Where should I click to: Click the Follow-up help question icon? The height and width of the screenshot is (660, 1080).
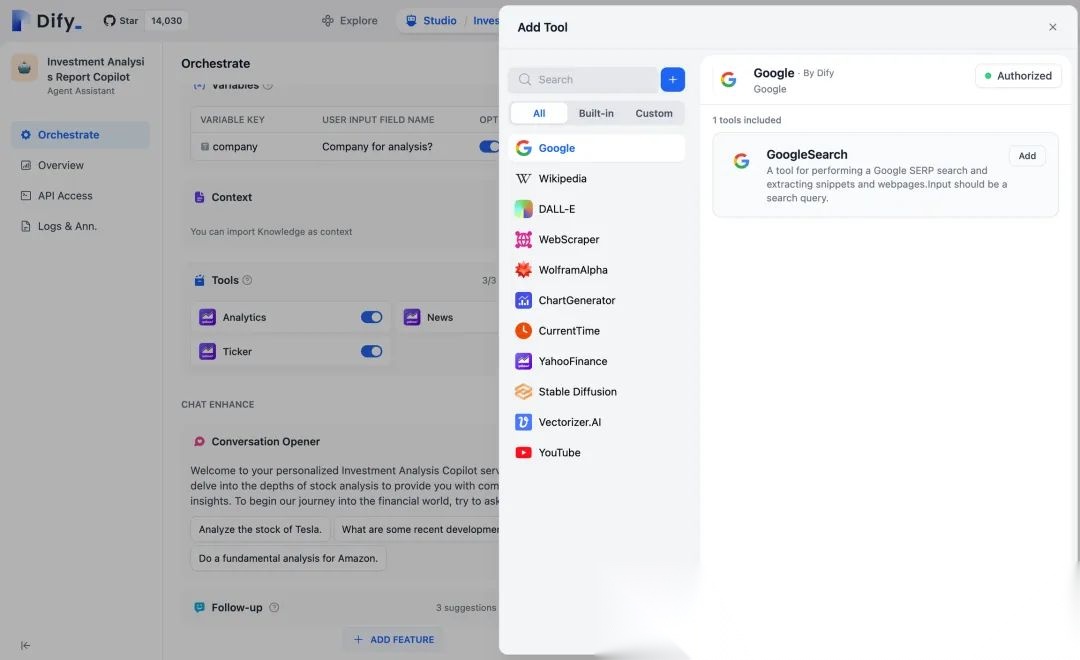tap(274, 608)
